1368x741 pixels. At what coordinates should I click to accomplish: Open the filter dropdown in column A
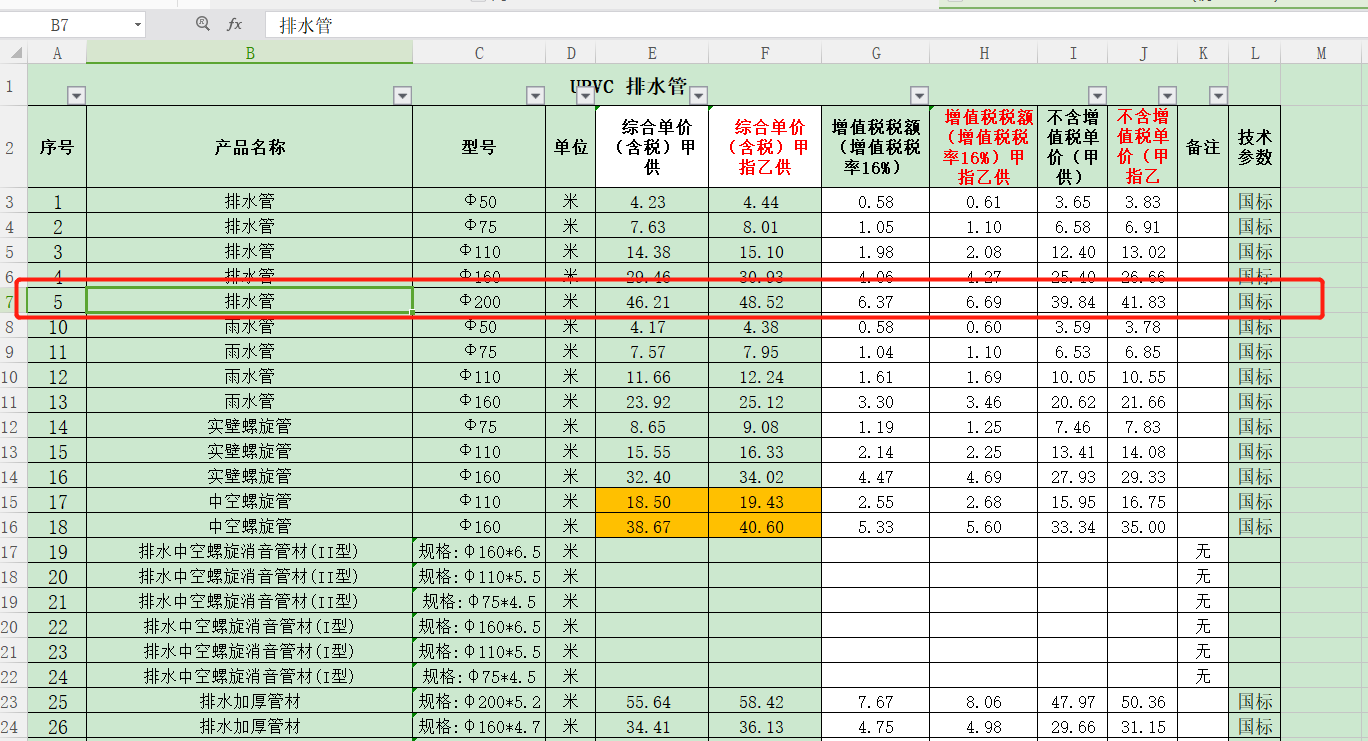click(76, 96)
